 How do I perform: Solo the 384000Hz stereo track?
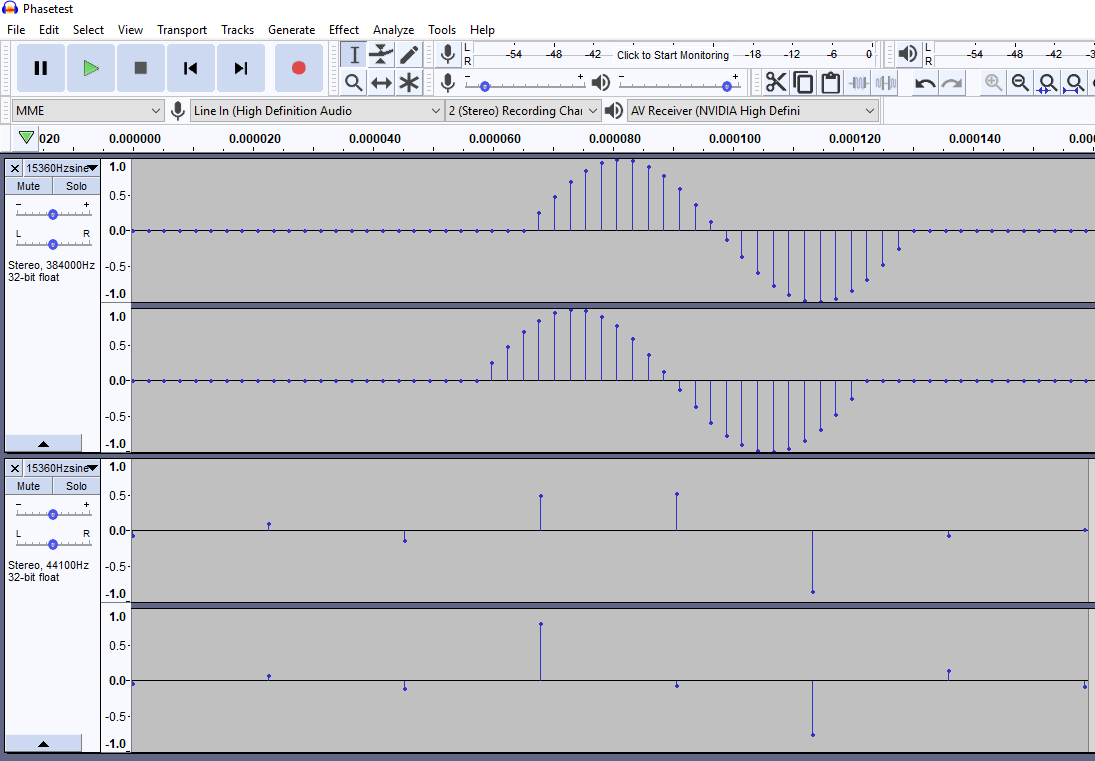[77, 186]
